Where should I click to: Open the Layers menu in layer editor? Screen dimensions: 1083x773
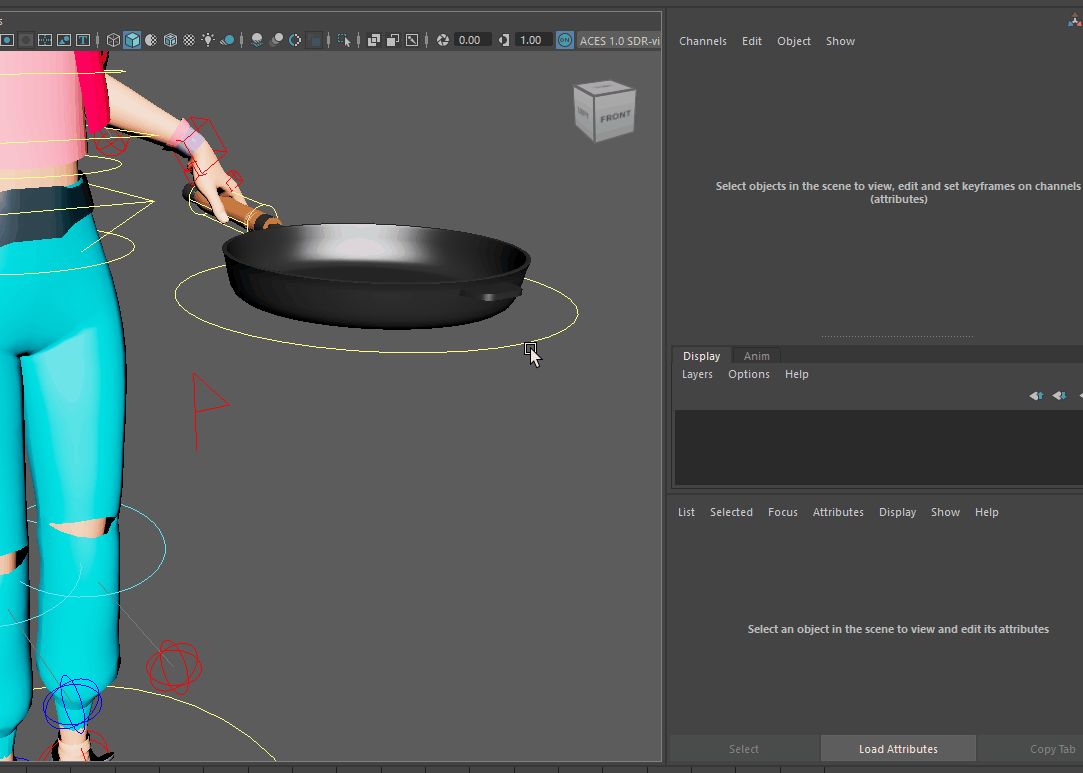click(x=697, y=374)
